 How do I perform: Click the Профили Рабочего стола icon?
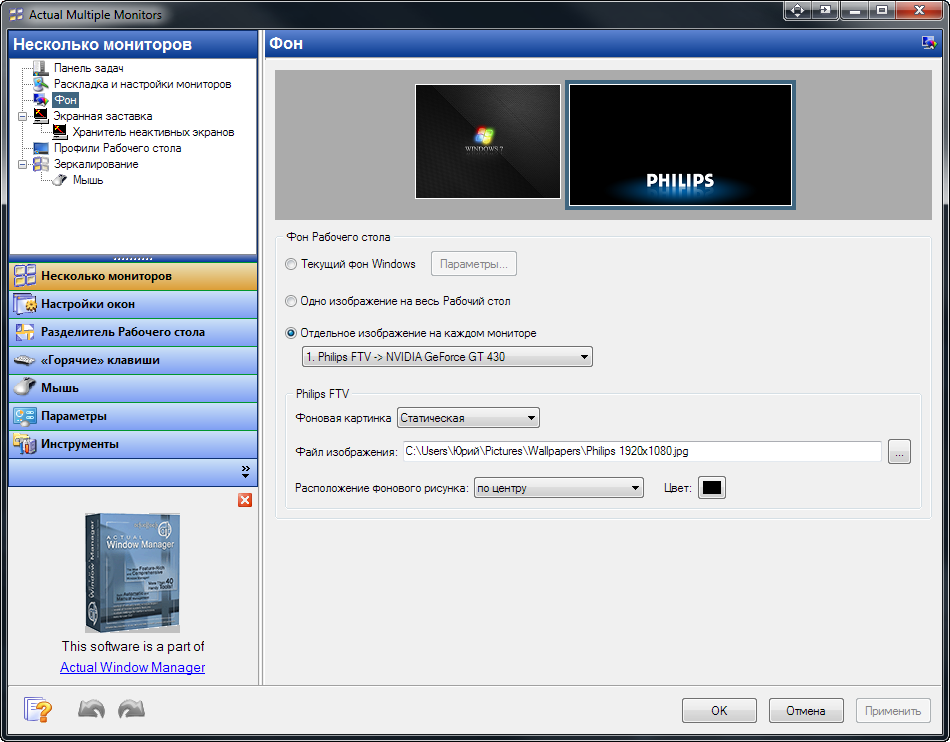[x=41, y=148]
